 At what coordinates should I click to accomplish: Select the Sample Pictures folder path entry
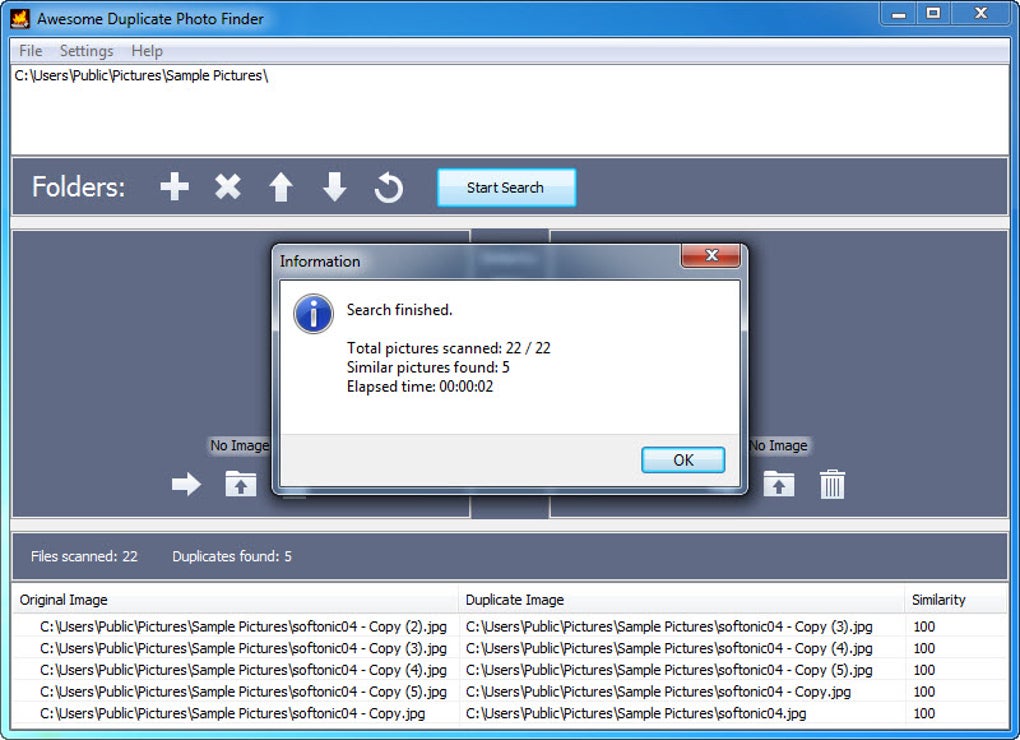141,75
